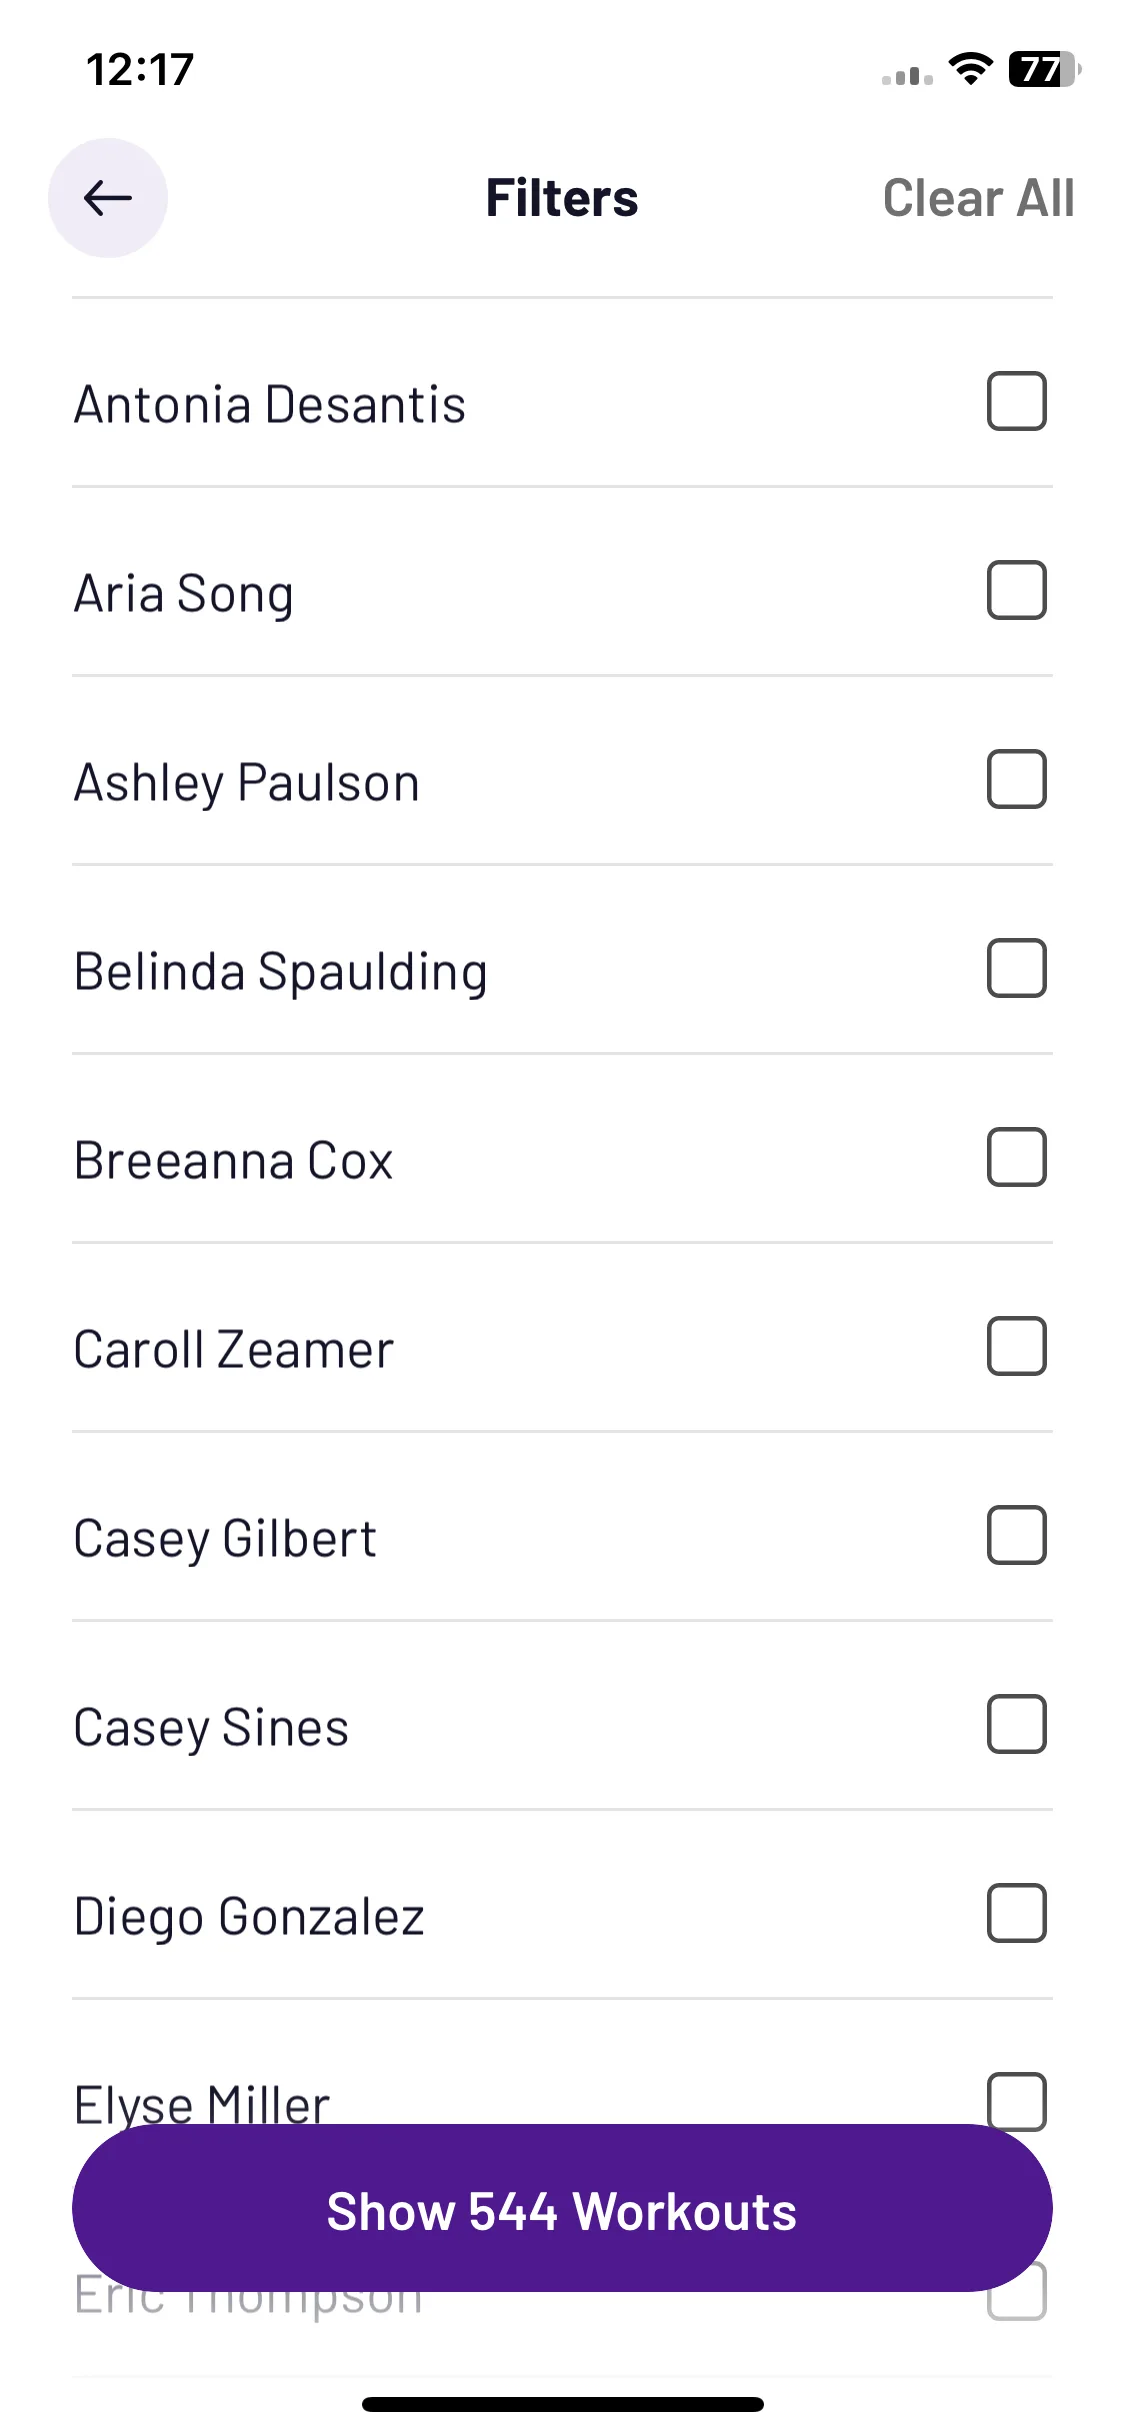Select the Diego Gonzalez instructor name
Viewport: 1125px width, 2436px height.
249,1917
